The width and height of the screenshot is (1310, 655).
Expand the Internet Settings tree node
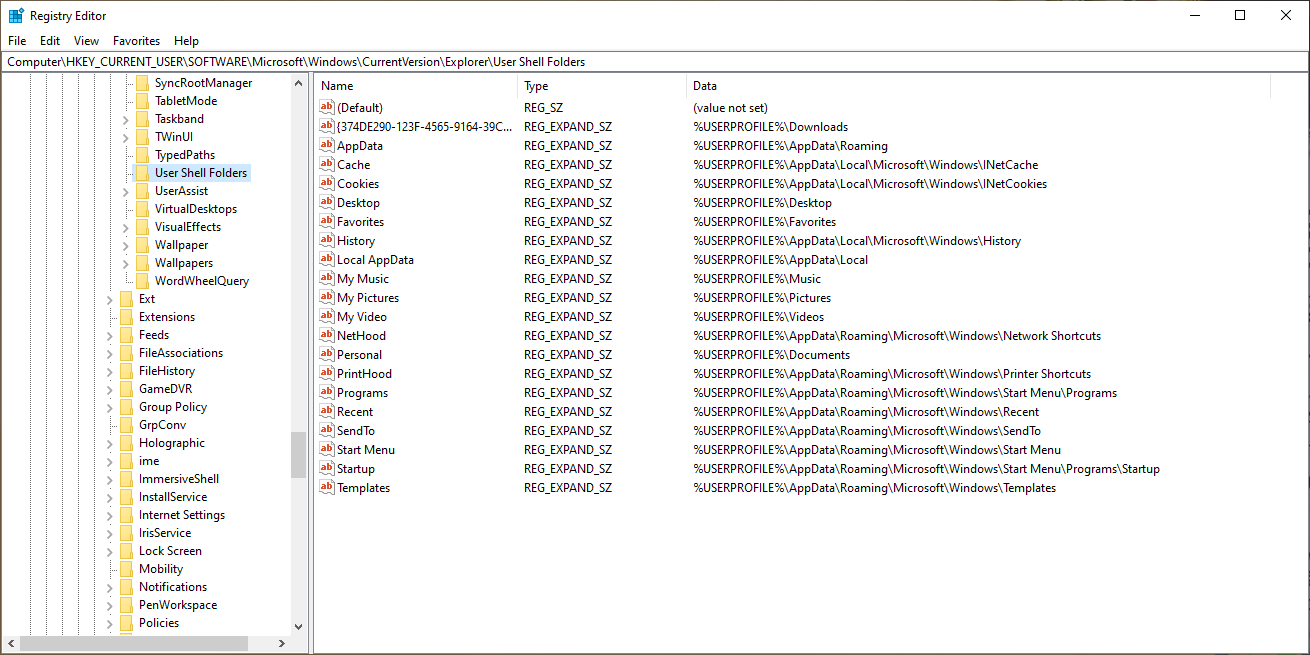coord(110,515)
